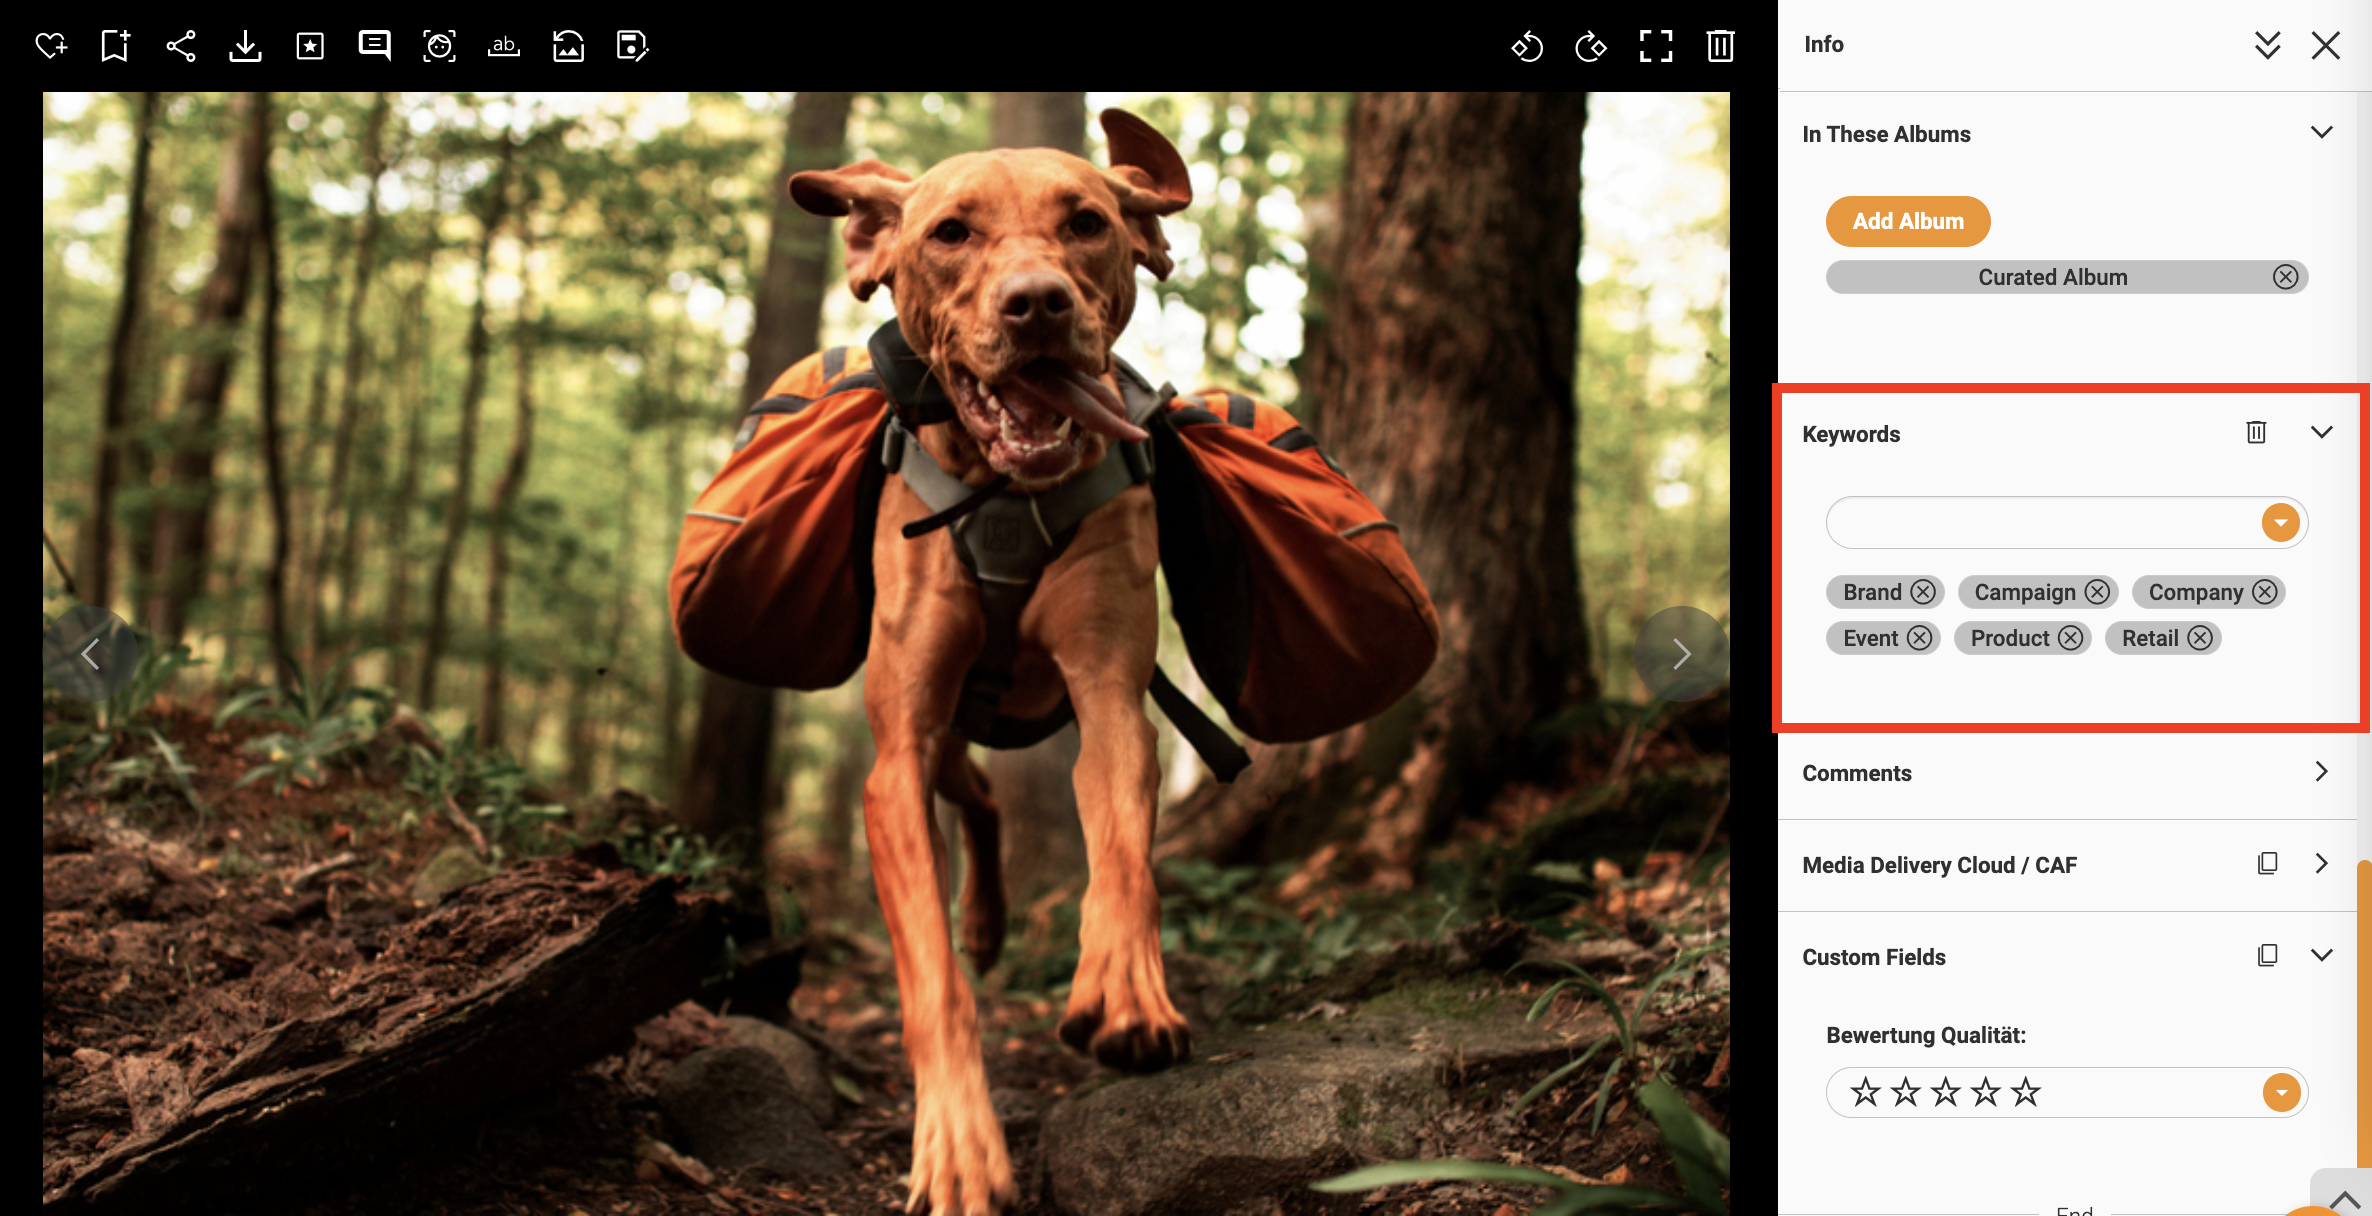Collapse the Custom Fields section
This screenshot has height=1216, width=2372.
(x=2322, y=956)
